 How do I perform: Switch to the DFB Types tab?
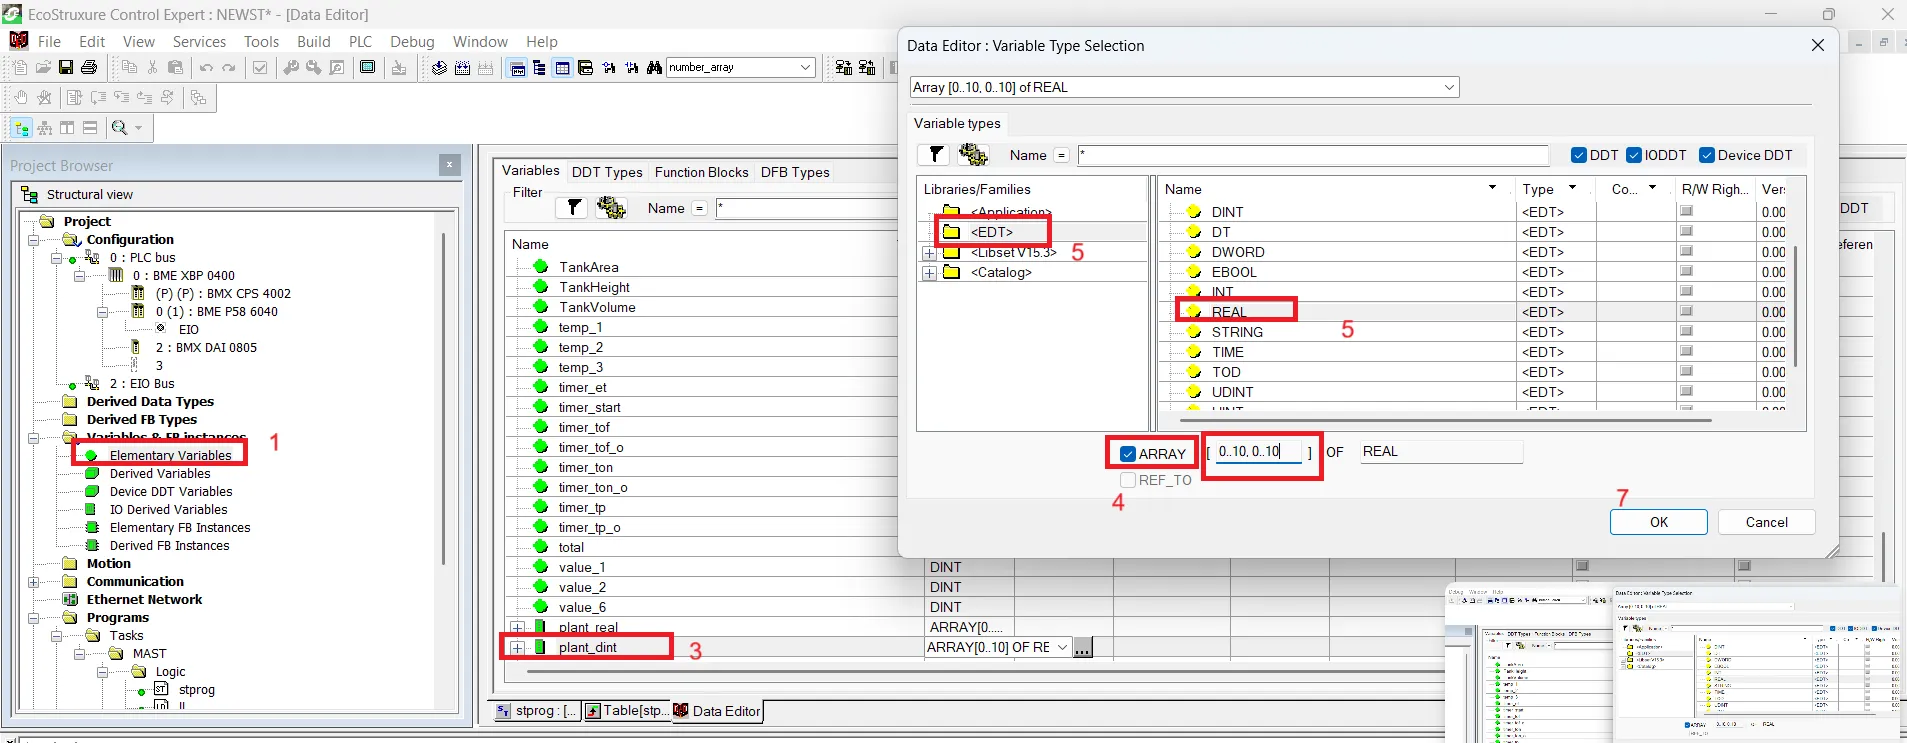pos(795,172)
